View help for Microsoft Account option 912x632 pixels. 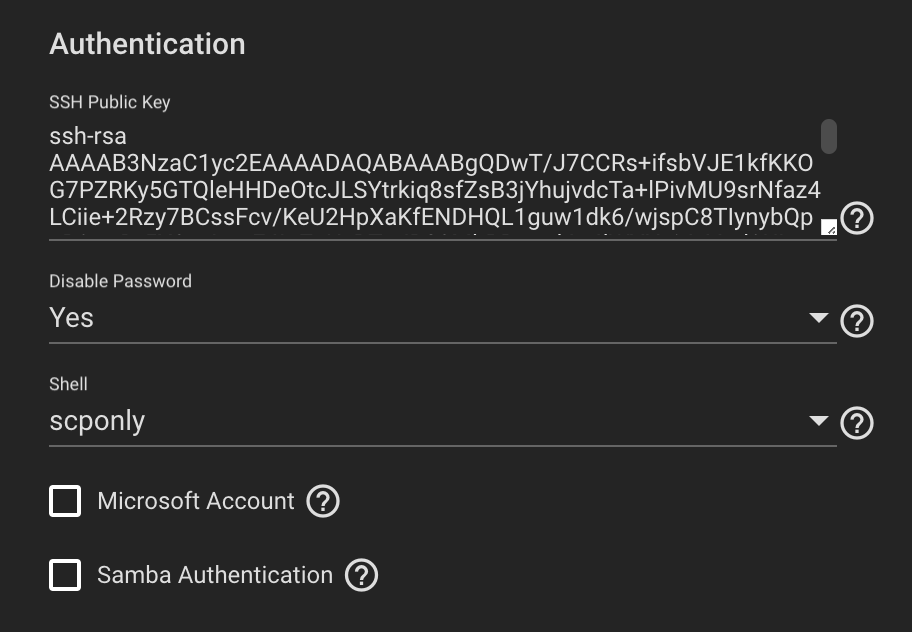[x=323, y=501]
